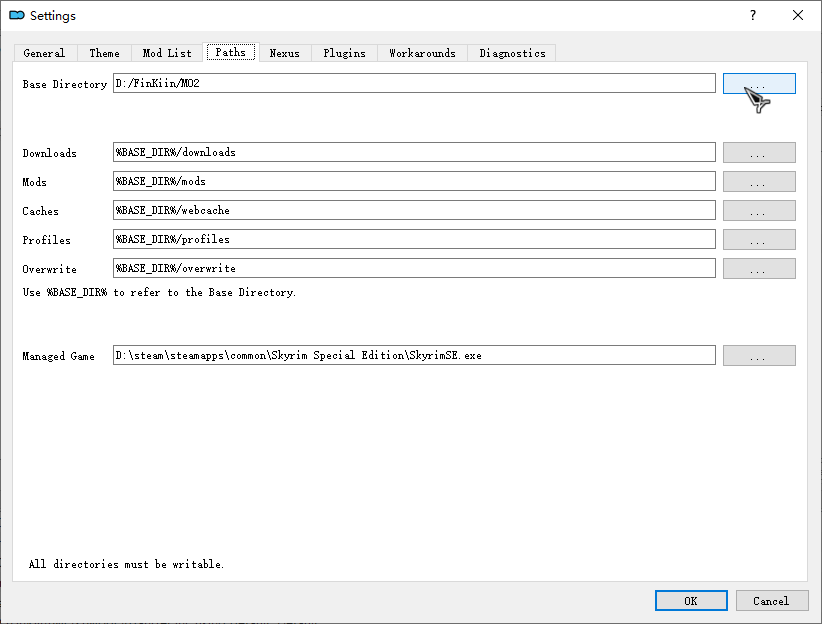
Task: Switch to the General tab
Action: click(x=45, y=53)
